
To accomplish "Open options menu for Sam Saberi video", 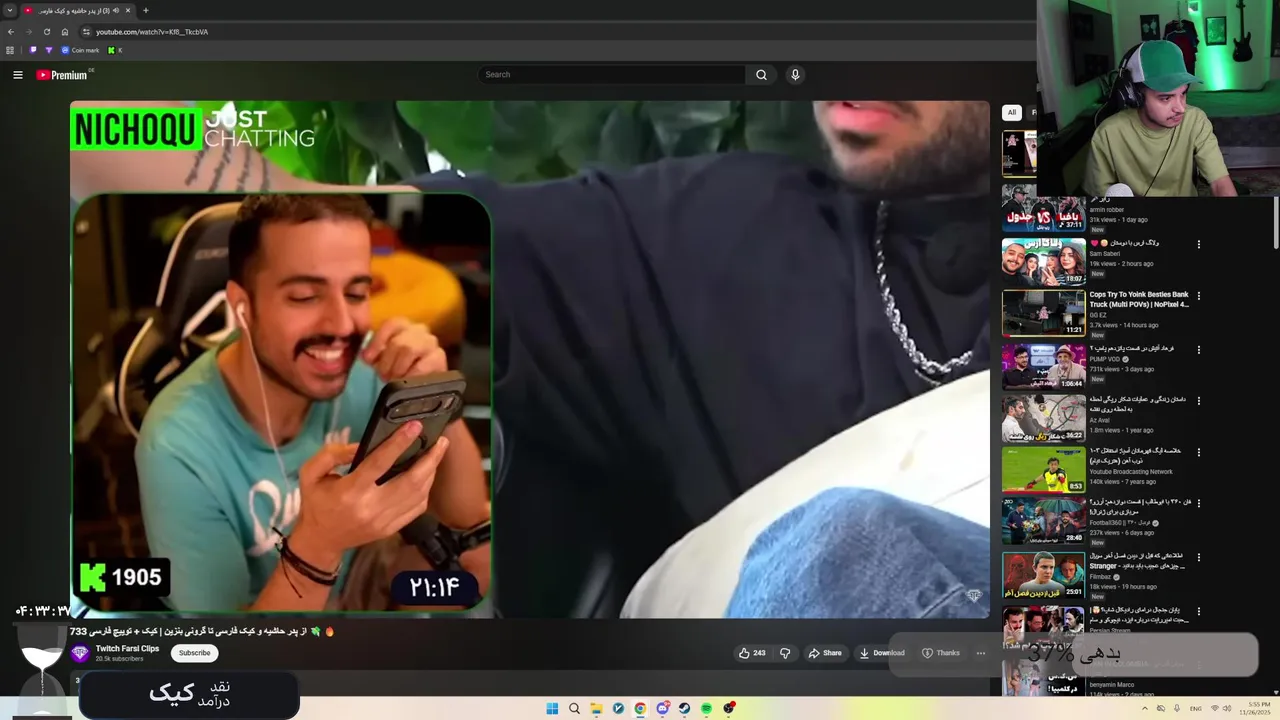I will (x=1198, y=244).
